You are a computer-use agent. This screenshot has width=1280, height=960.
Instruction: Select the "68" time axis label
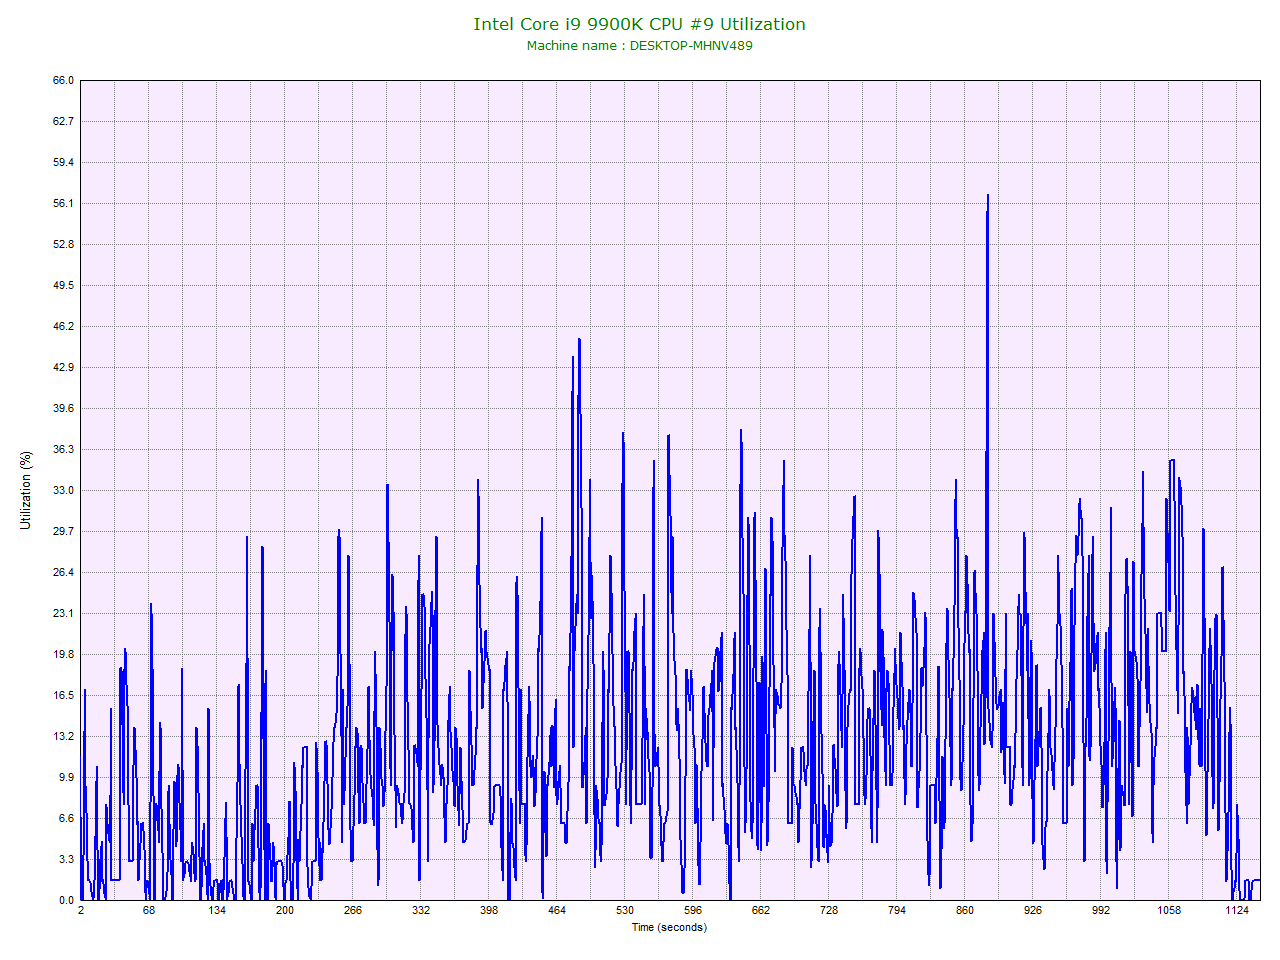(149, 911)
